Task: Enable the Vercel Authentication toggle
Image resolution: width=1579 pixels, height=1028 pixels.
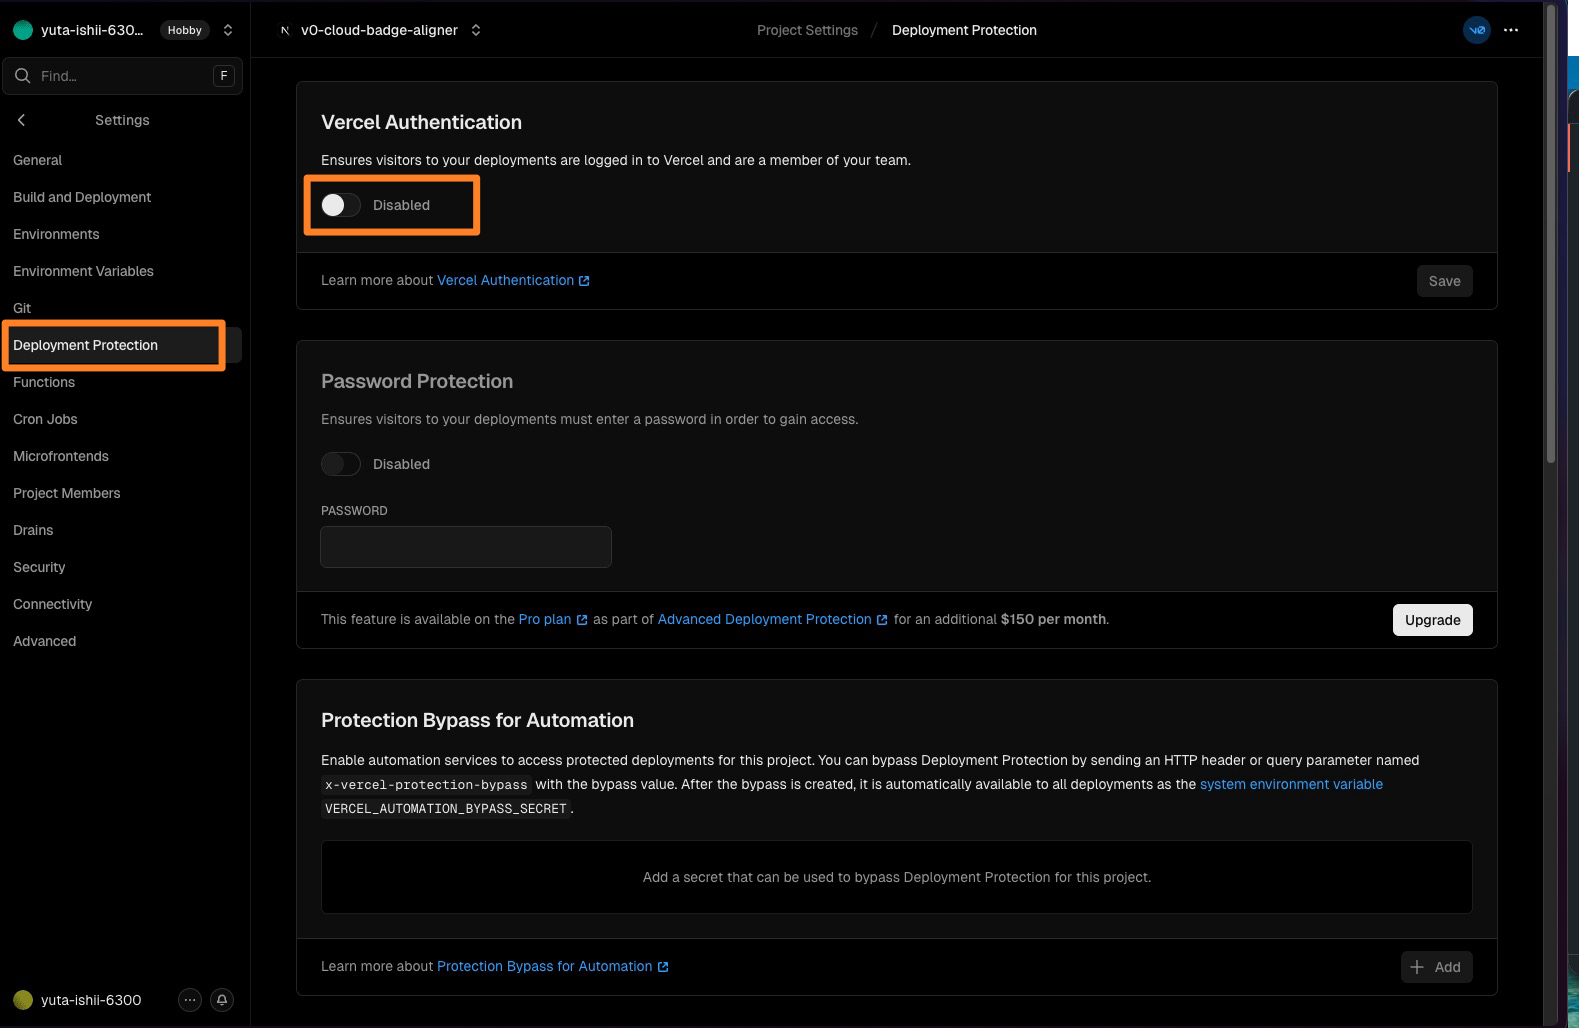Action: (340, 205)
